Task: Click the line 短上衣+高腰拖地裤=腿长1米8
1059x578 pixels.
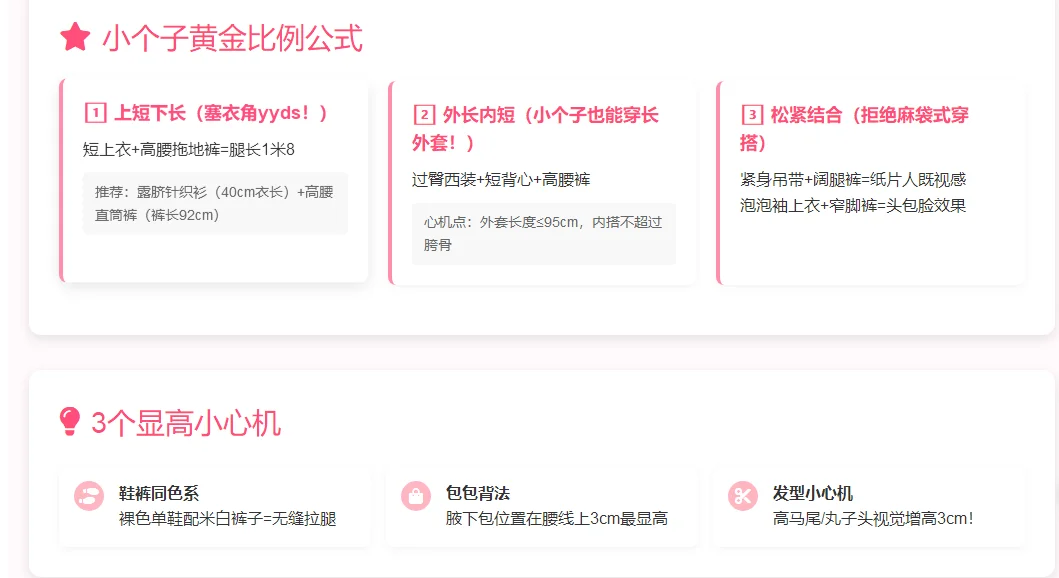Action: tap(188, 149)
